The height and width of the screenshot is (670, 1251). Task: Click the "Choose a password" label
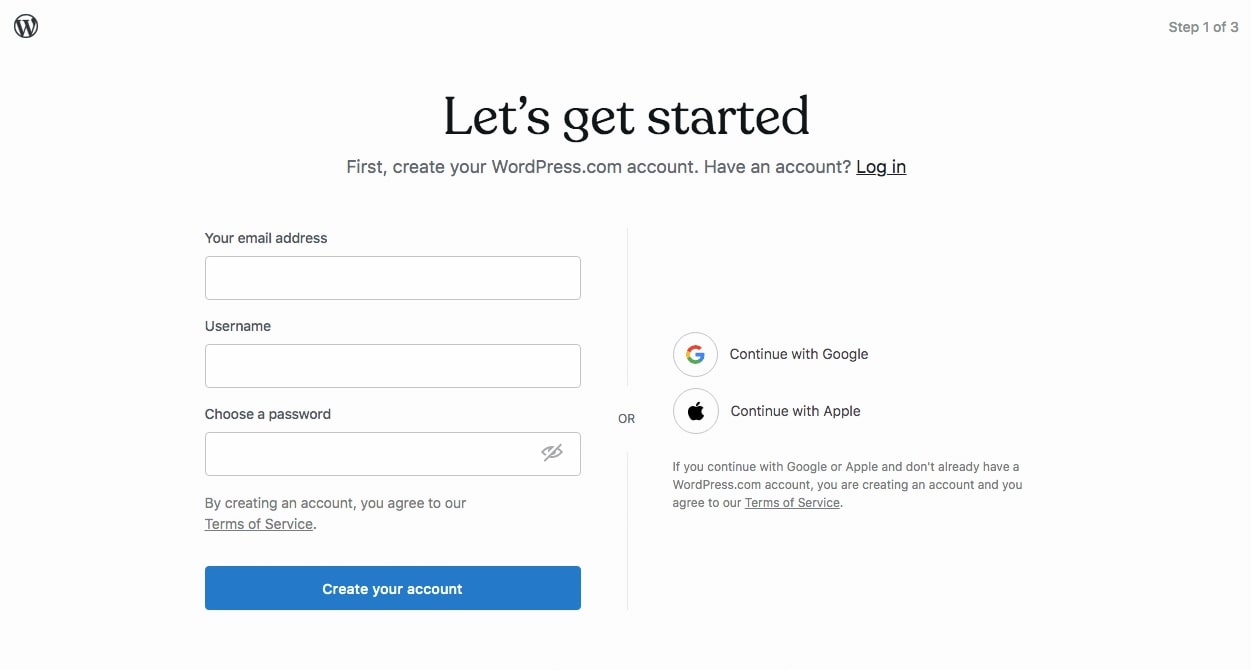pyautogui.click(x=268, y=414)
